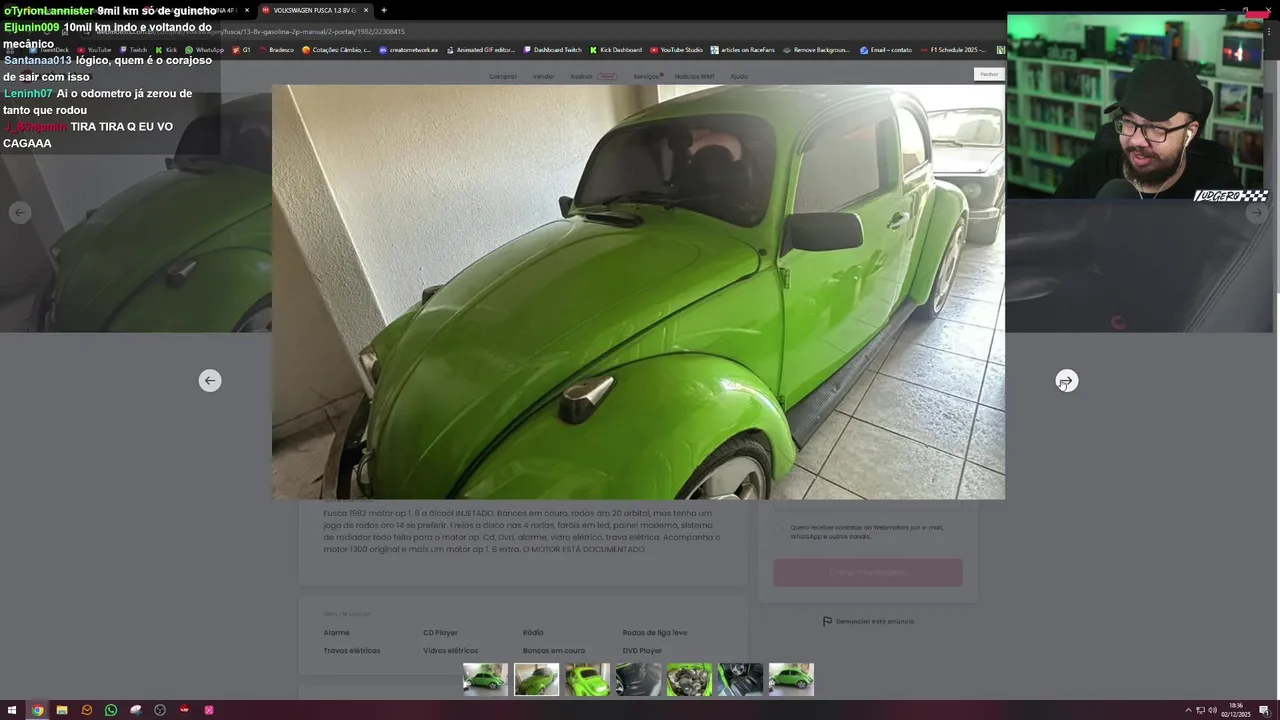Open the pink app icon on the taskbar

[209, 710]
